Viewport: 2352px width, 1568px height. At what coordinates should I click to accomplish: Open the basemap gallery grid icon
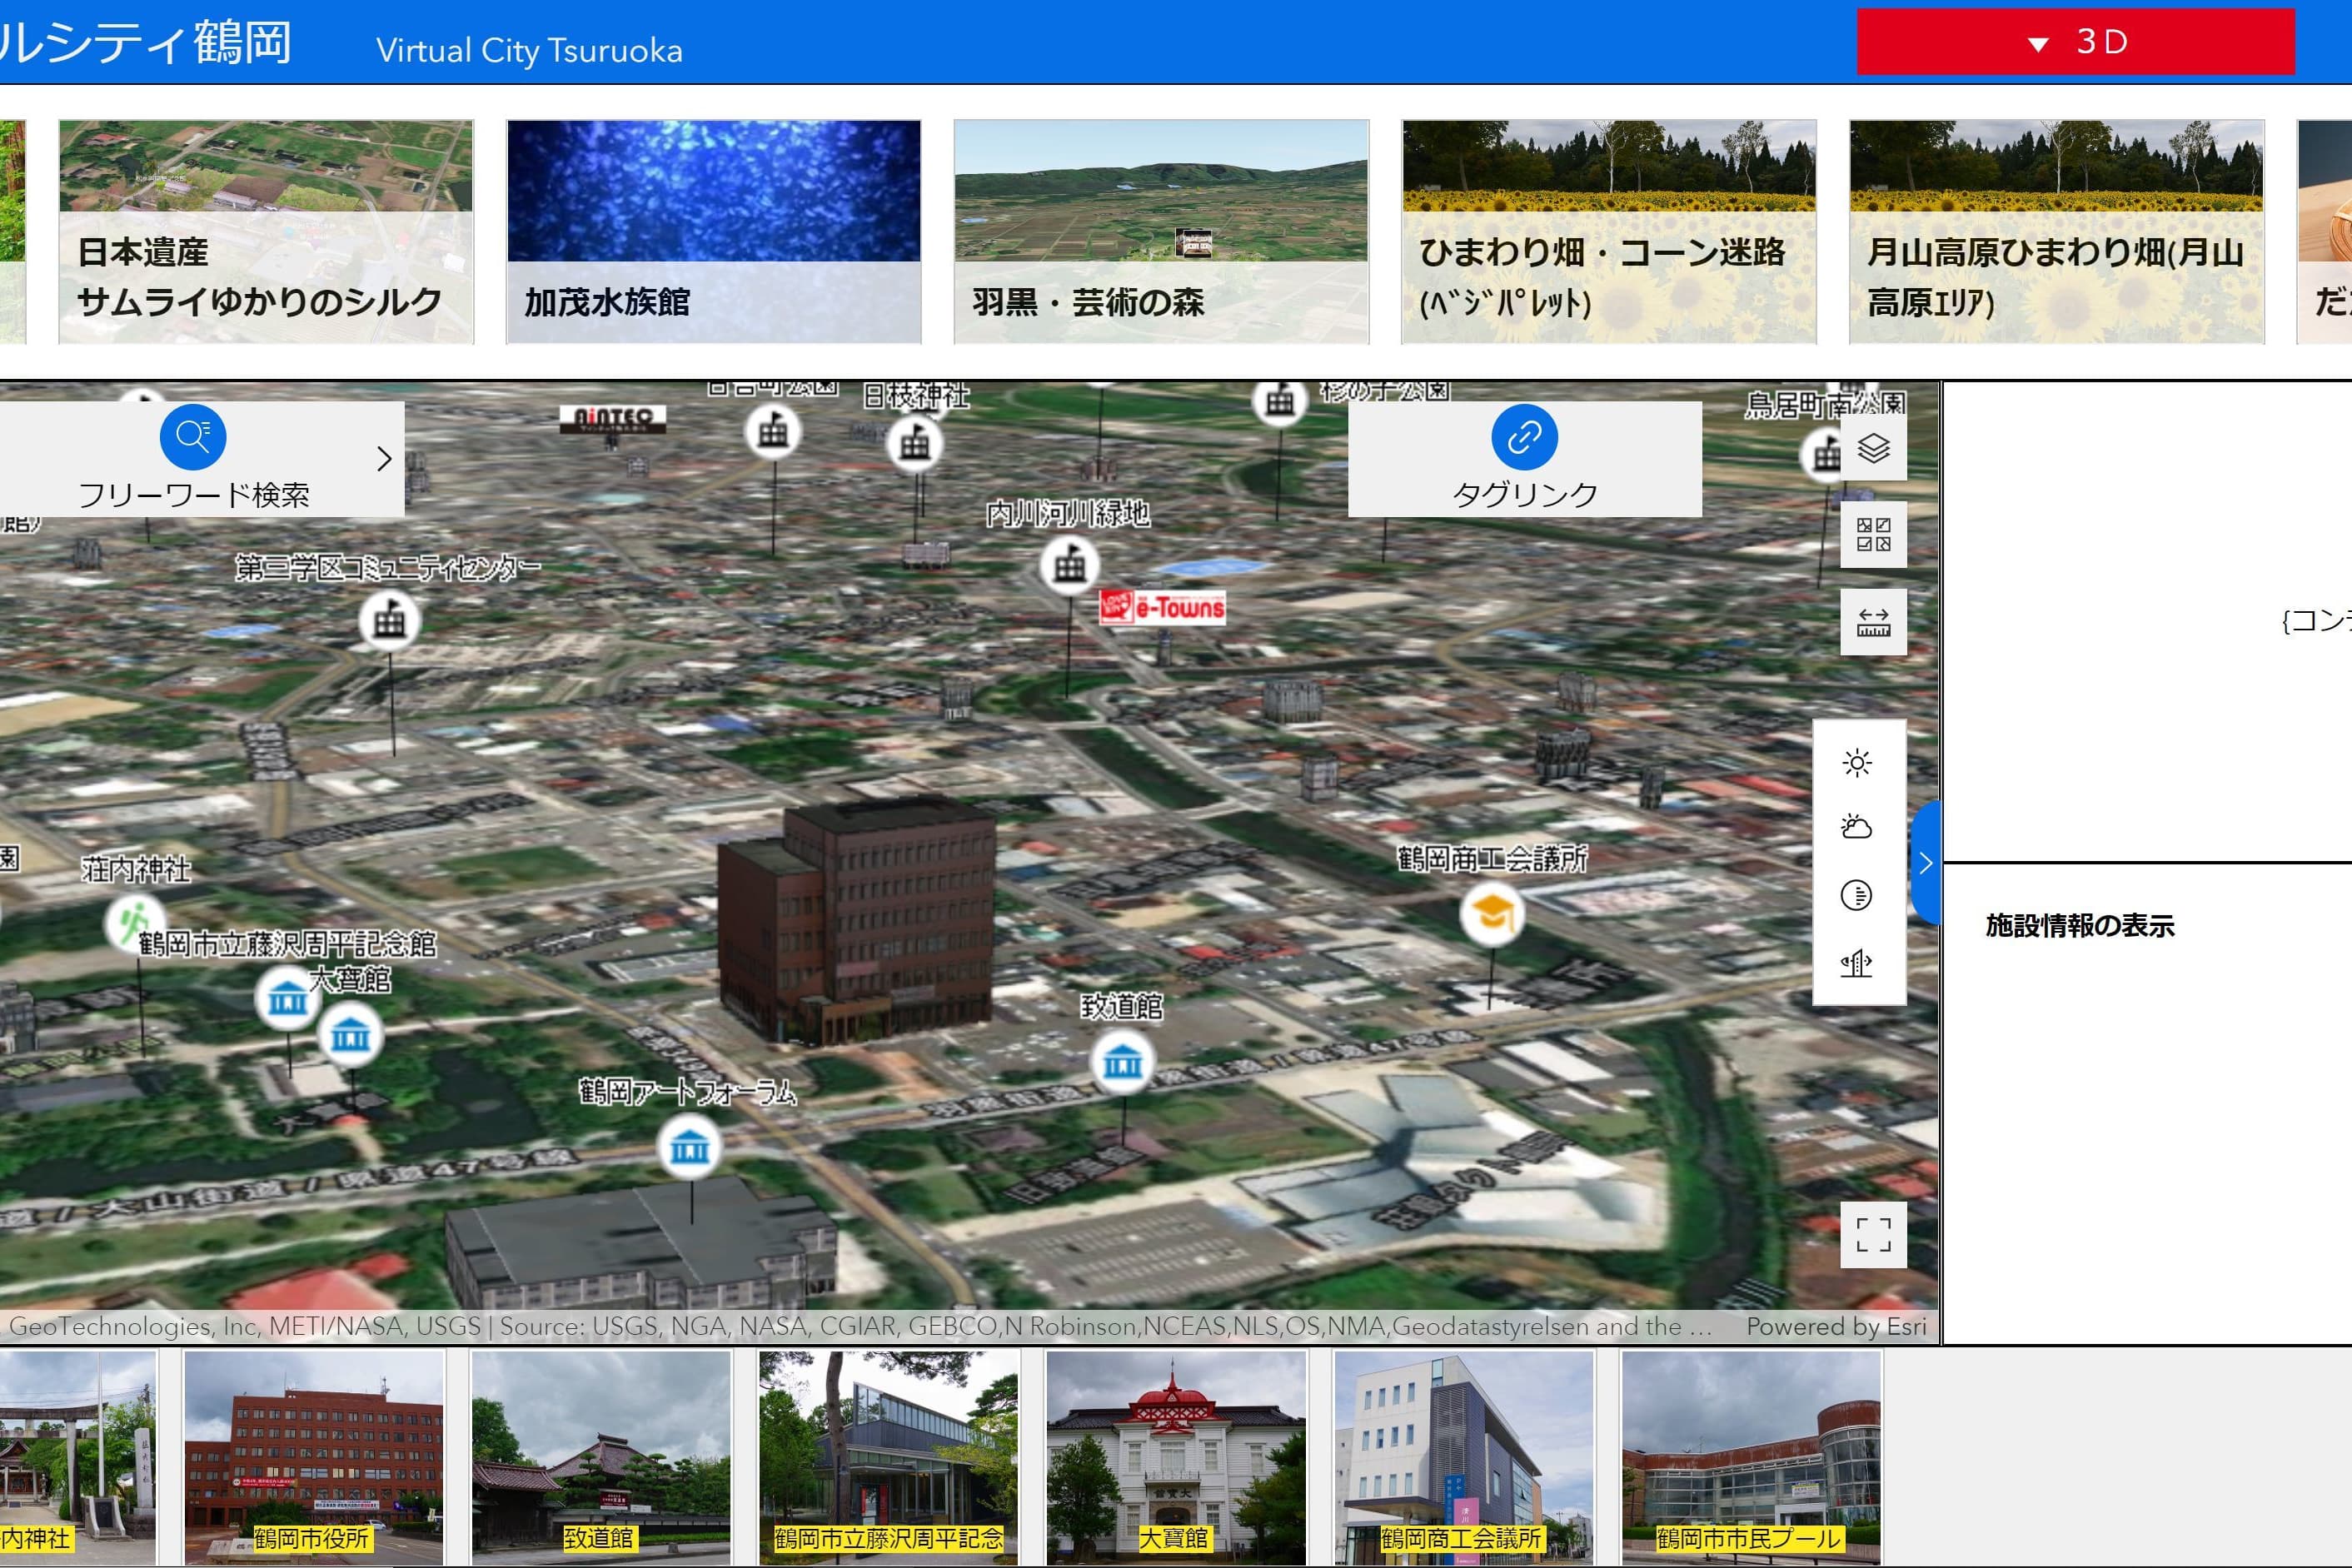pos(1873,534)
